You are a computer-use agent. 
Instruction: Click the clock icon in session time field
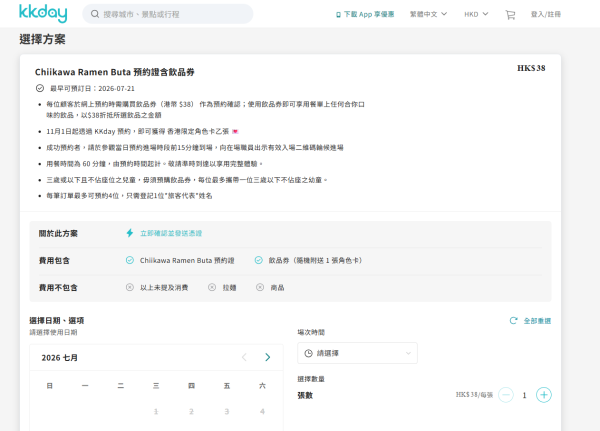(x=308, y=353)
